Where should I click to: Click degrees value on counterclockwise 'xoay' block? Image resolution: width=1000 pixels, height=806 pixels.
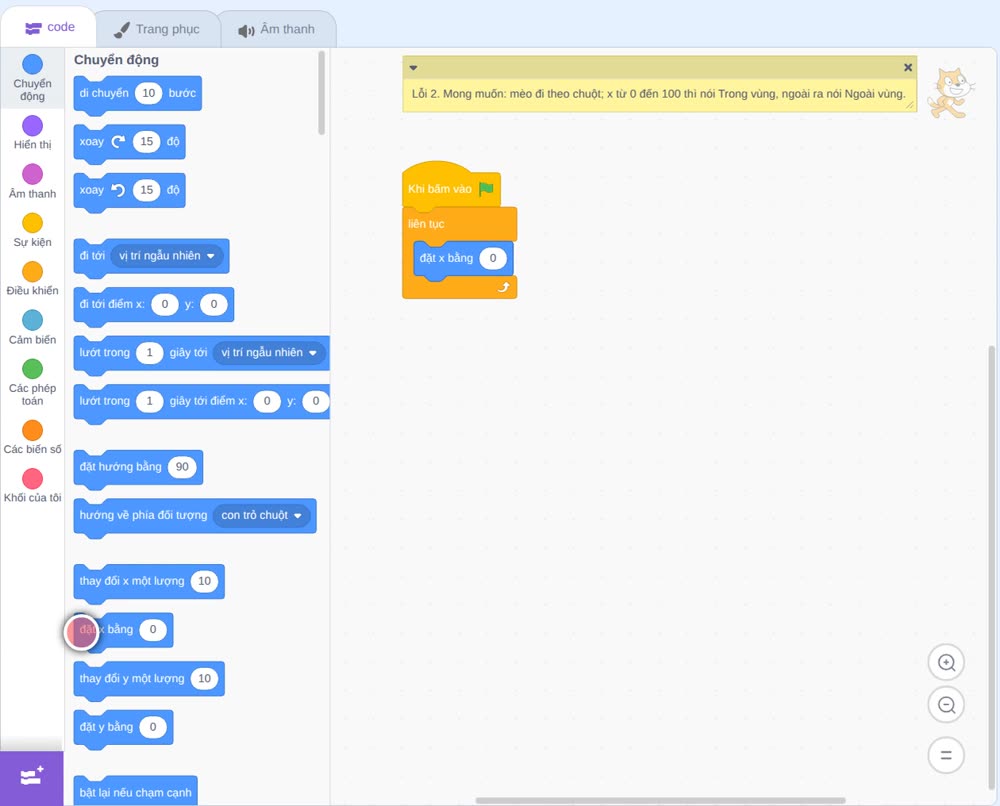click(x=147, y=190)
